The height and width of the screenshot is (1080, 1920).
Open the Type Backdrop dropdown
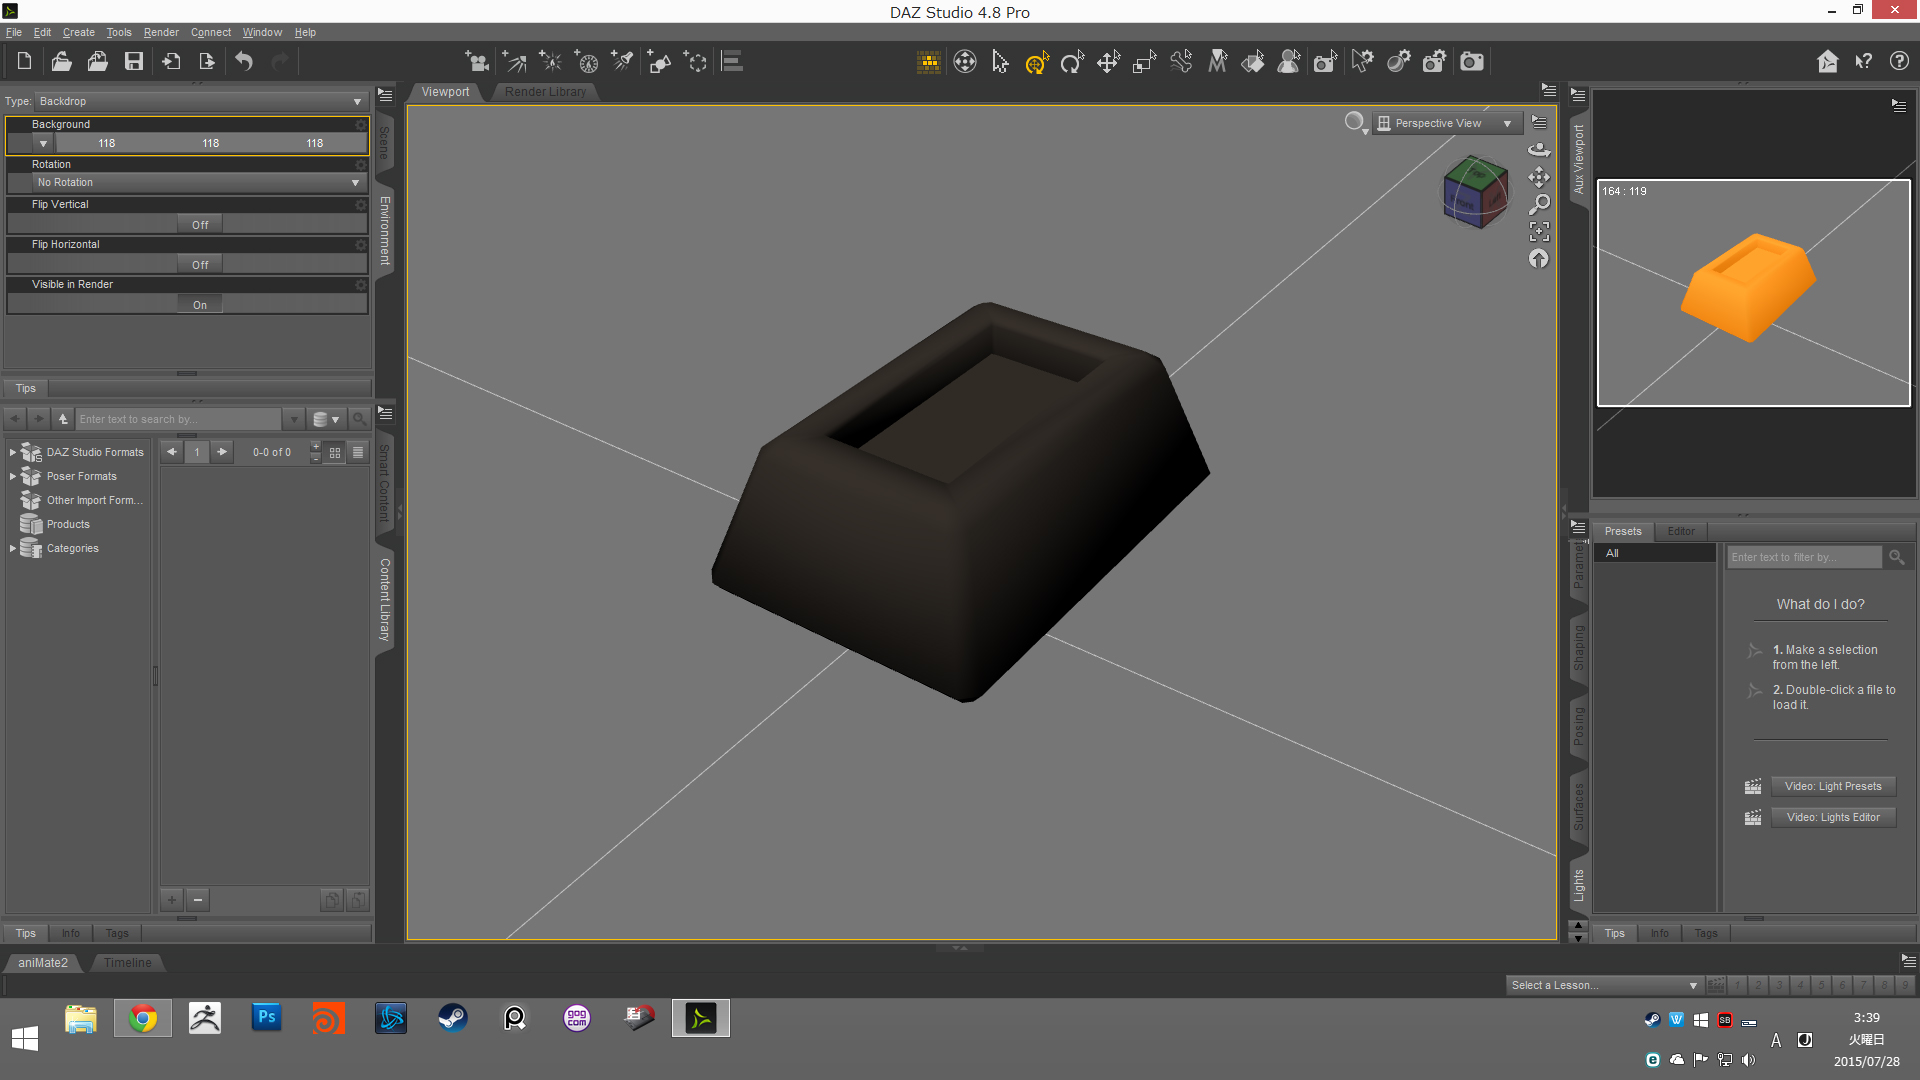pos(201,101)
